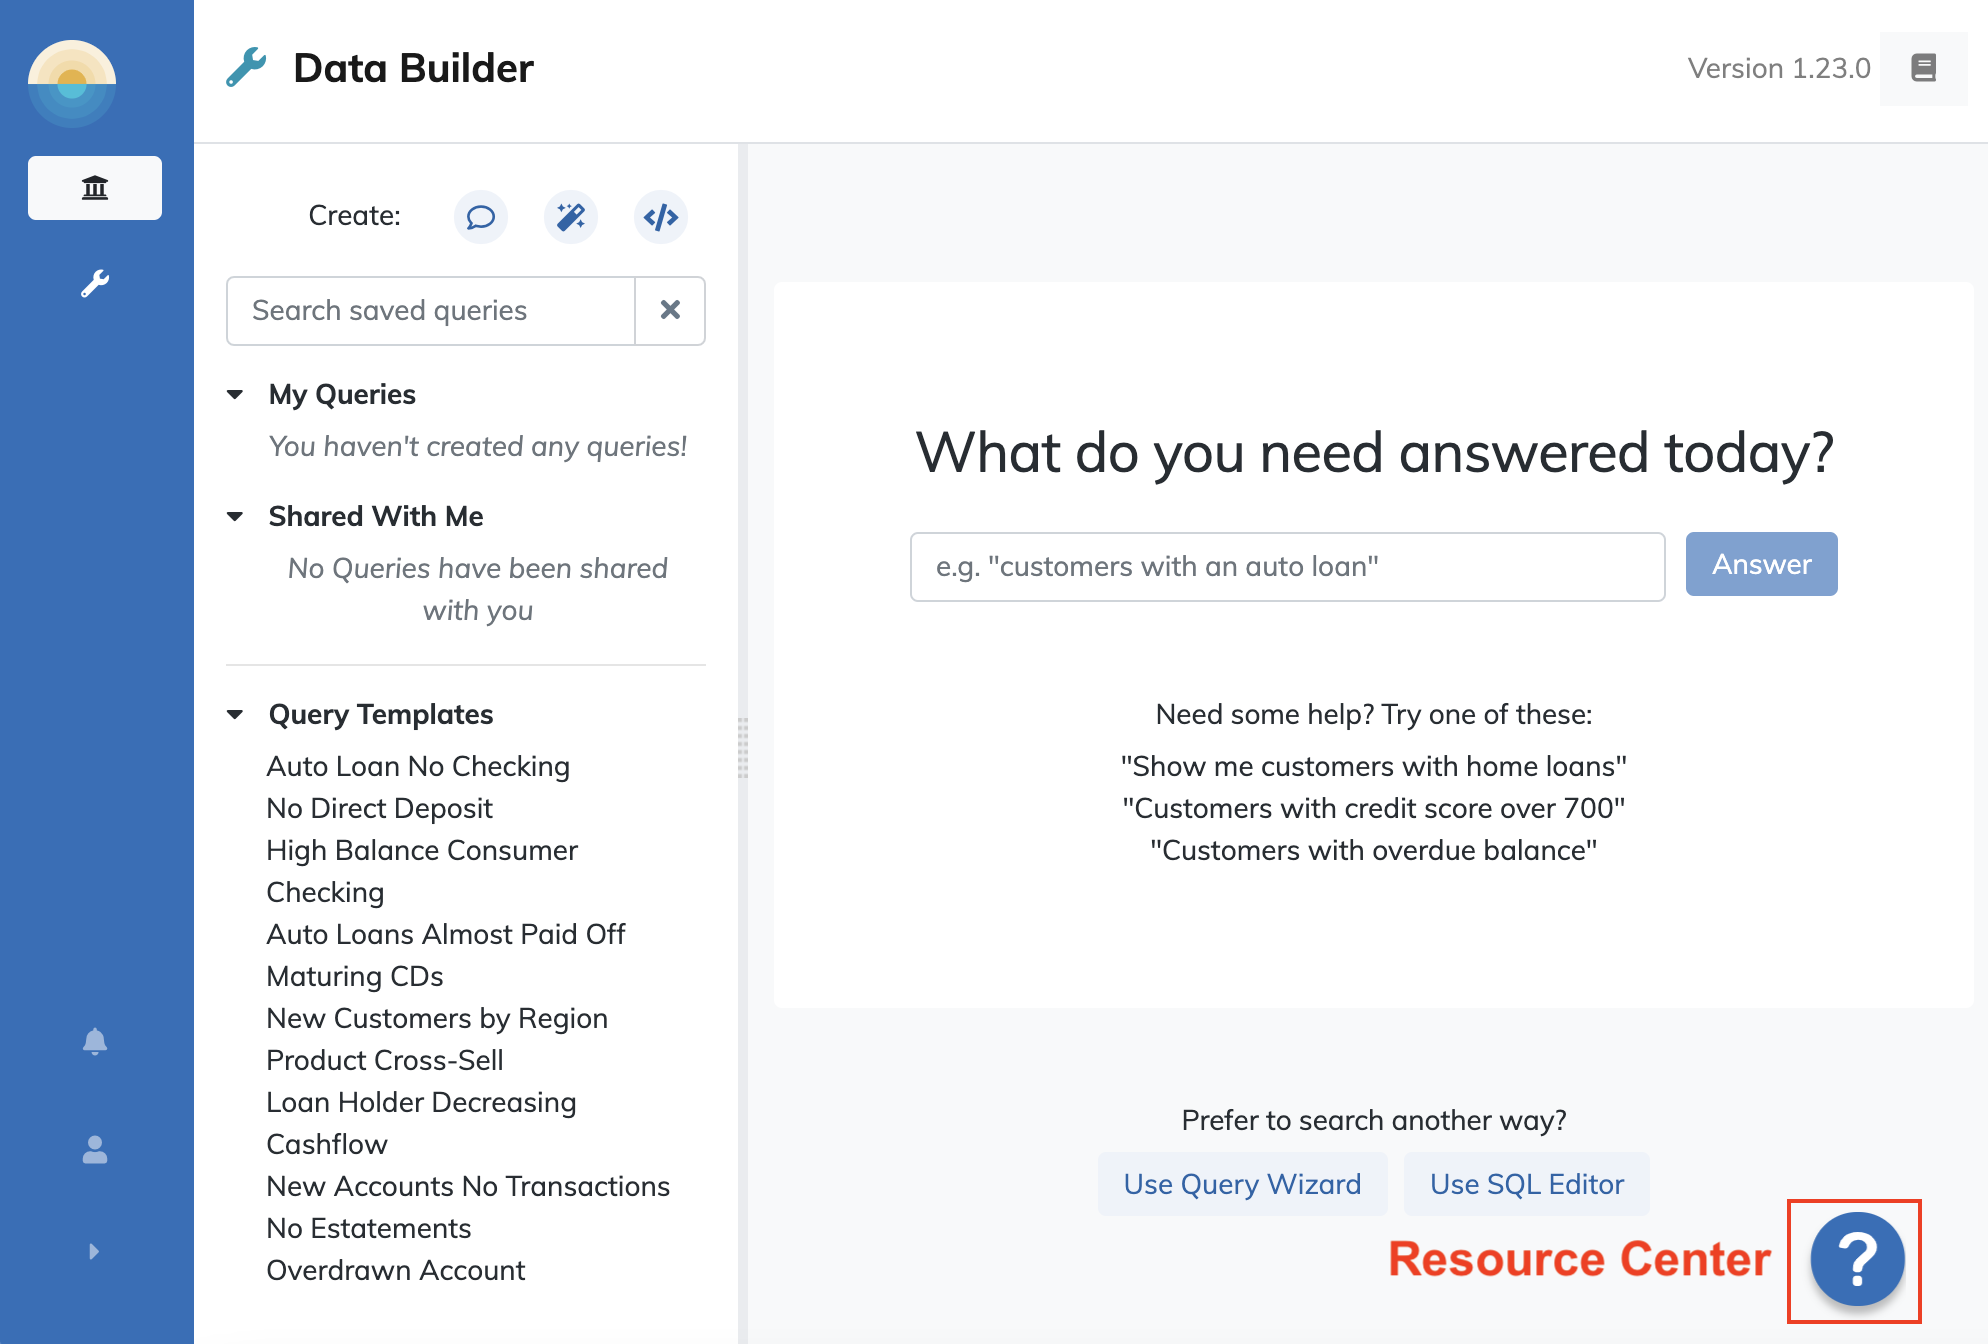Click the panel resize handle grip
1988x1344 pixels.
tap(743, 747)
